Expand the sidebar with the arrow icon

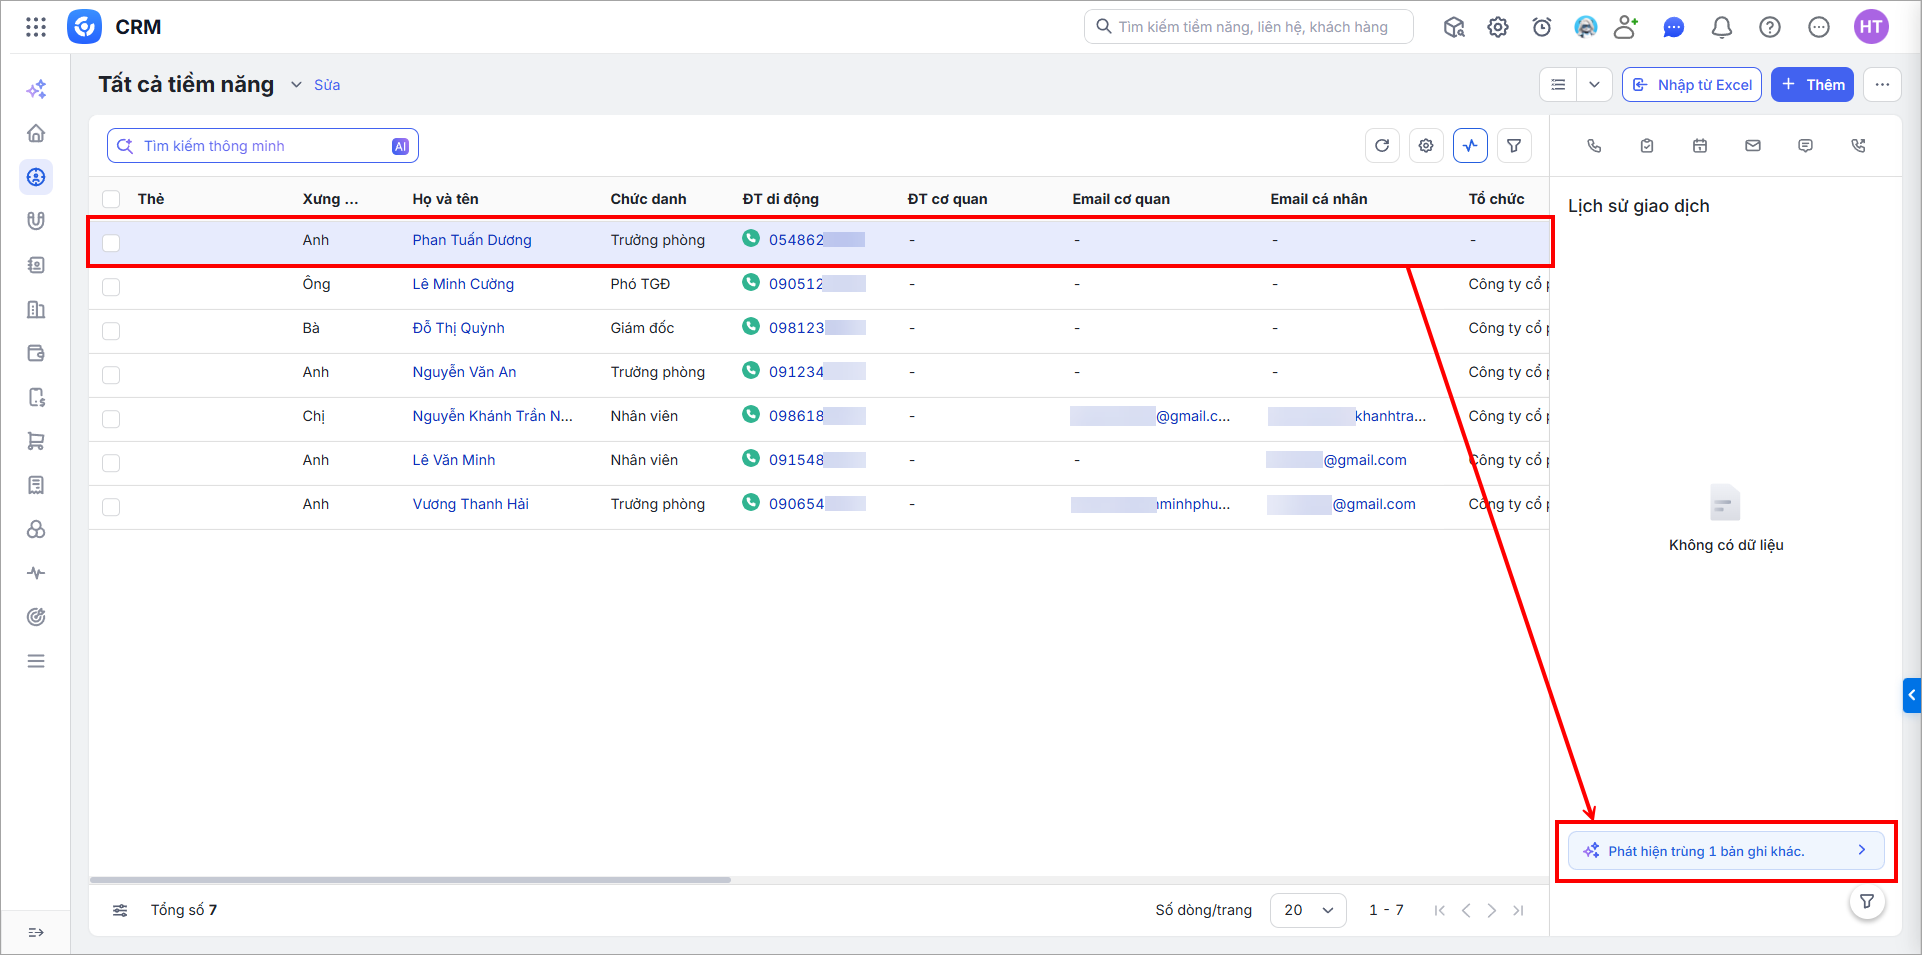coord(36,932)
